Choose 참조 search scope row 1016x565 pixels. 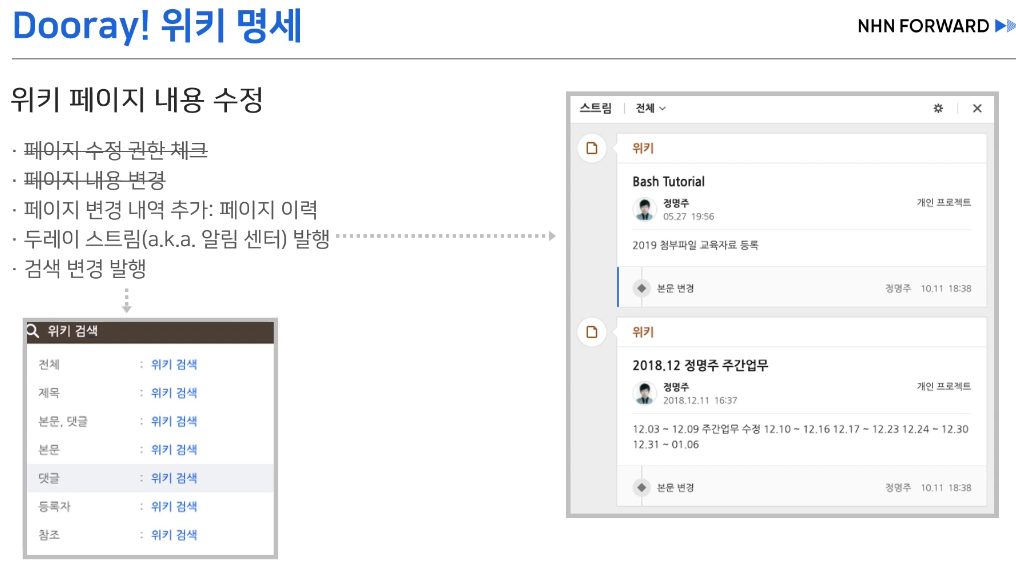(x=150, y=535)
